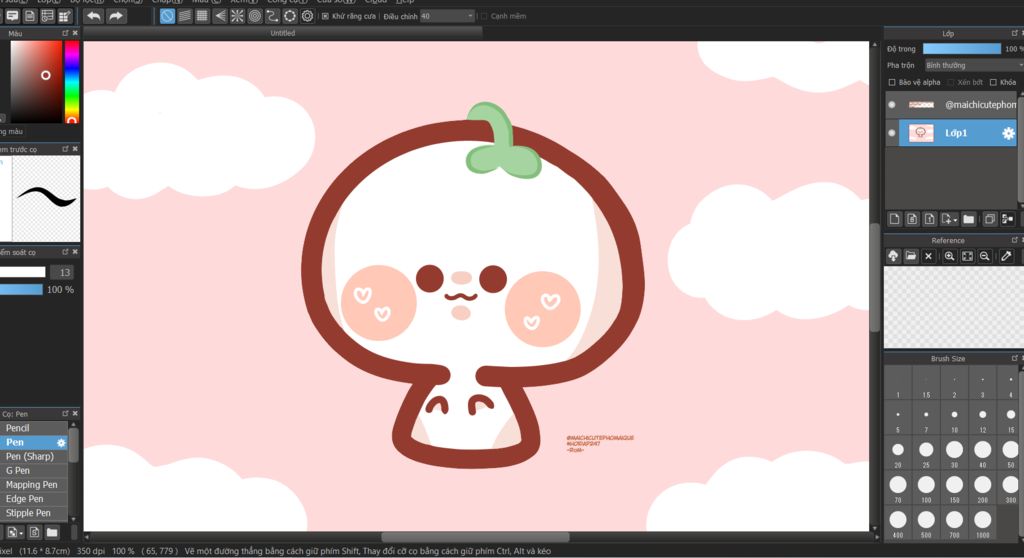Image resolution: width=1024 pixels, height=558 pixels.
Task: Open reference image from folder
Action: 911,256
